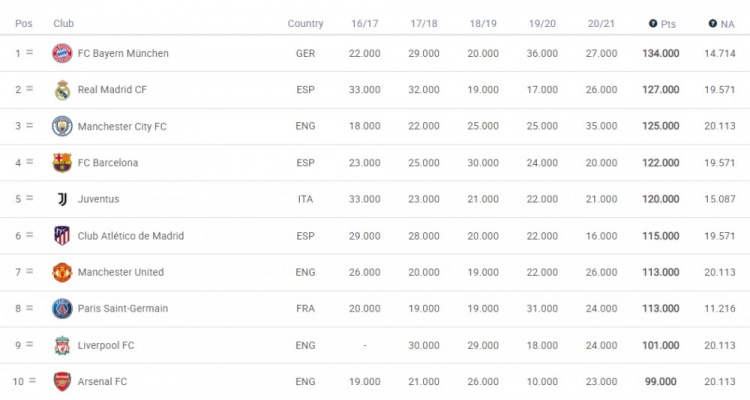Click the Liverpool FC crest icon
Screen dimensions: 750x400
point(62,345)
